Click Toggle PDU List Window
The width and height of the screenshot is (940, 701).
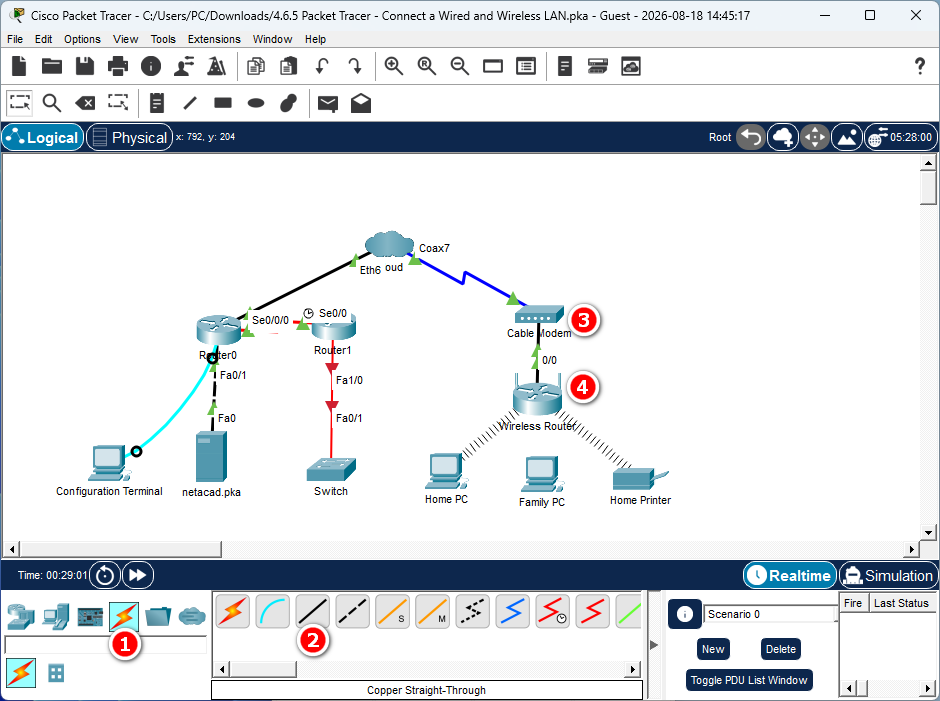[x=749, y=680]
